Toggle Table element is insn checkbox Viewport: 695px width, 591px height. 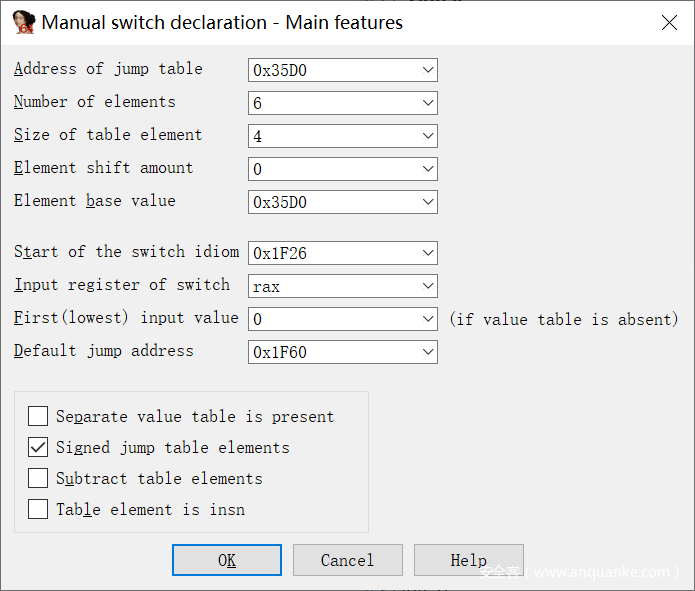38,509
